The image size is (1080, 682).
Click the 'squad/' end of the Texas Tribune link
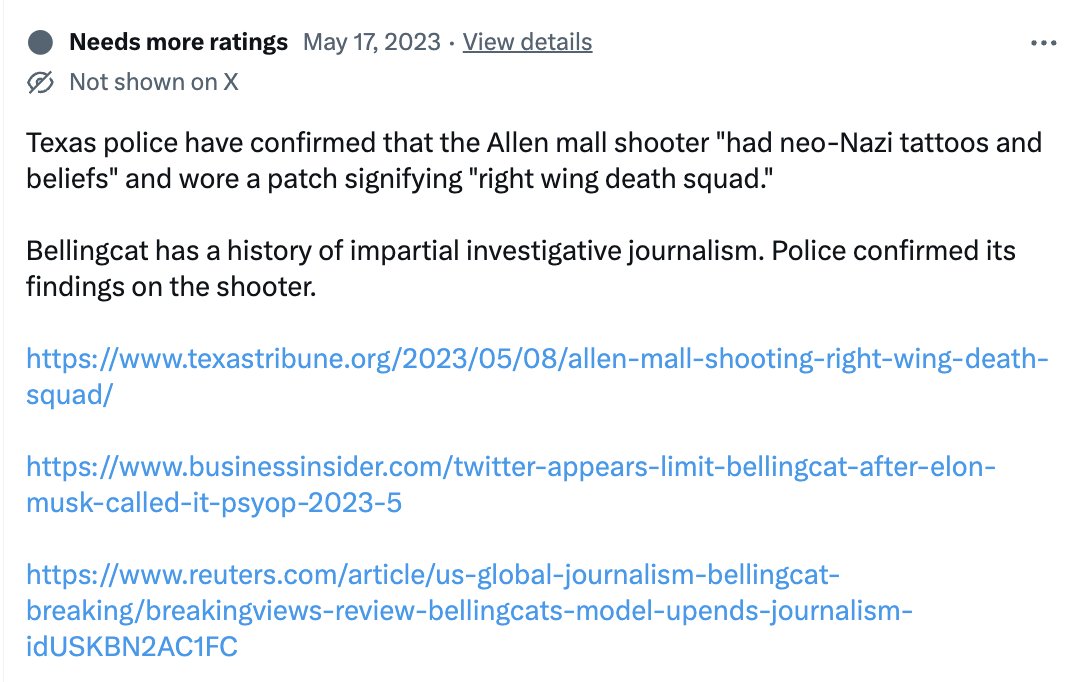69,395
